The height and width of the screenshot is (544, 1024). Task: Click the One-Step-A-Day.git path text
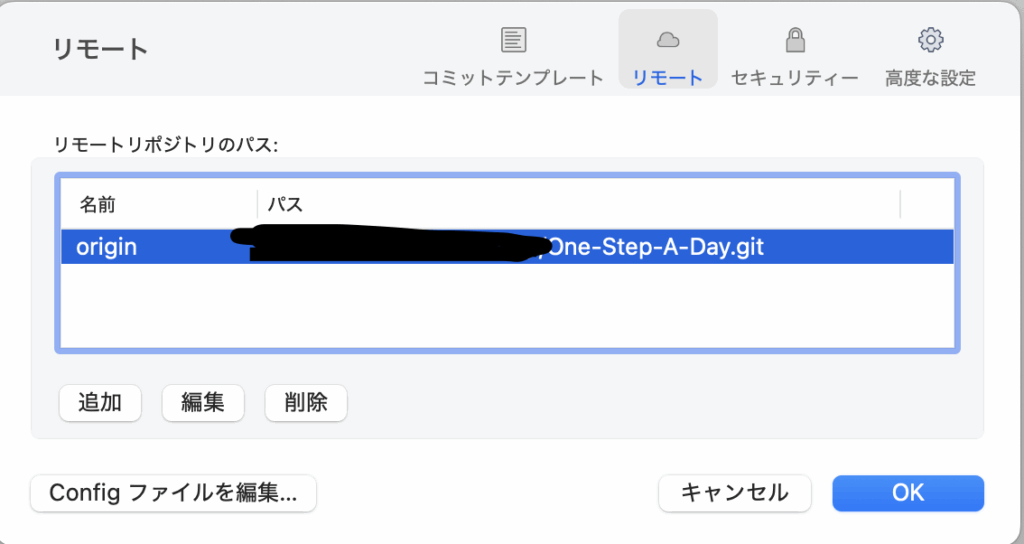[657, 247]
